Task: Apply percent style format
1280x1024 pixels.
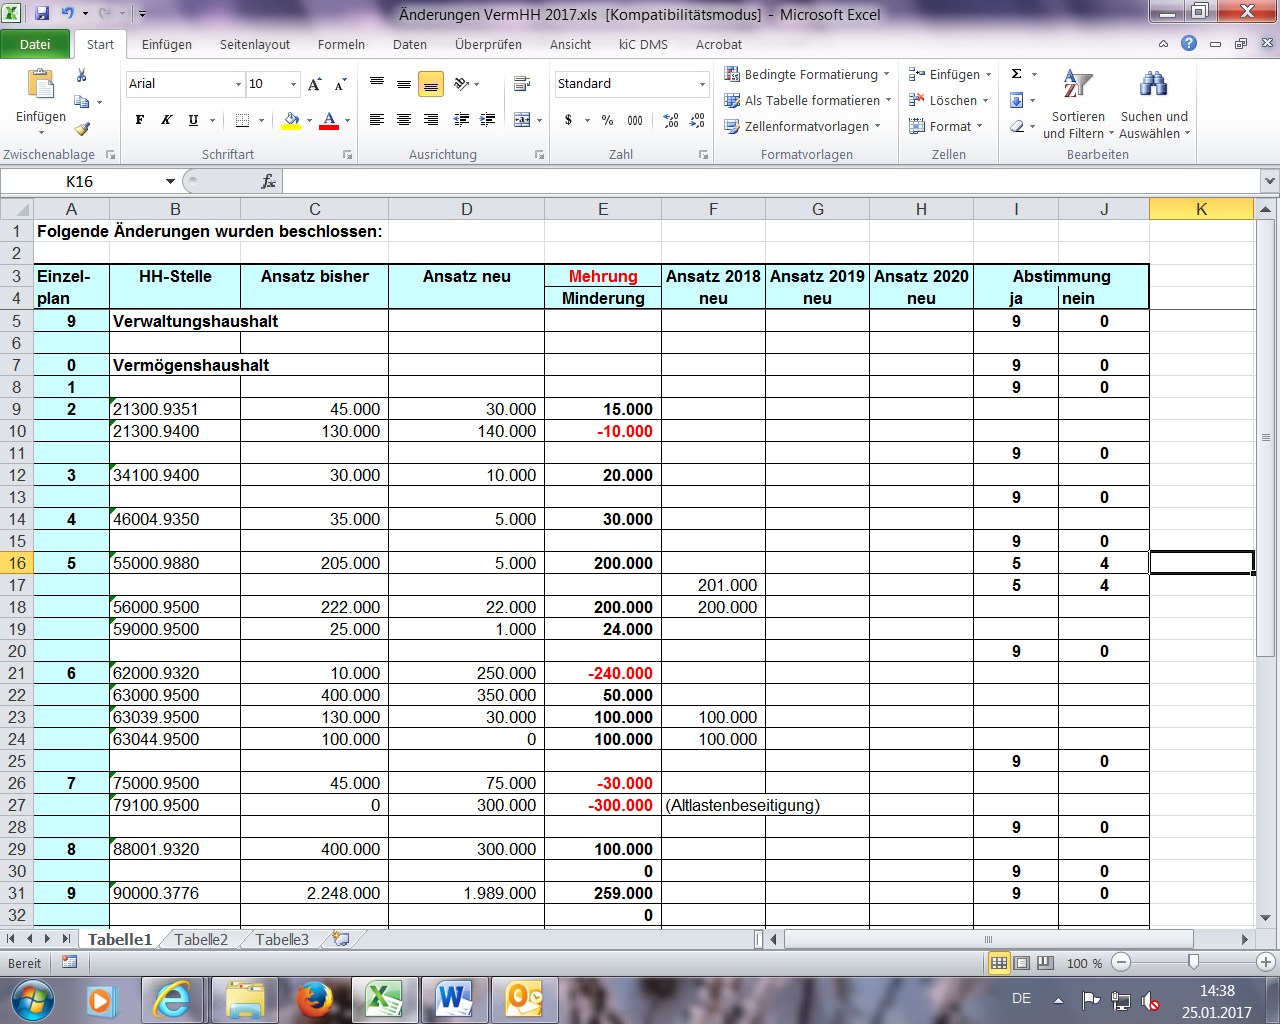Action: (607, 120)
